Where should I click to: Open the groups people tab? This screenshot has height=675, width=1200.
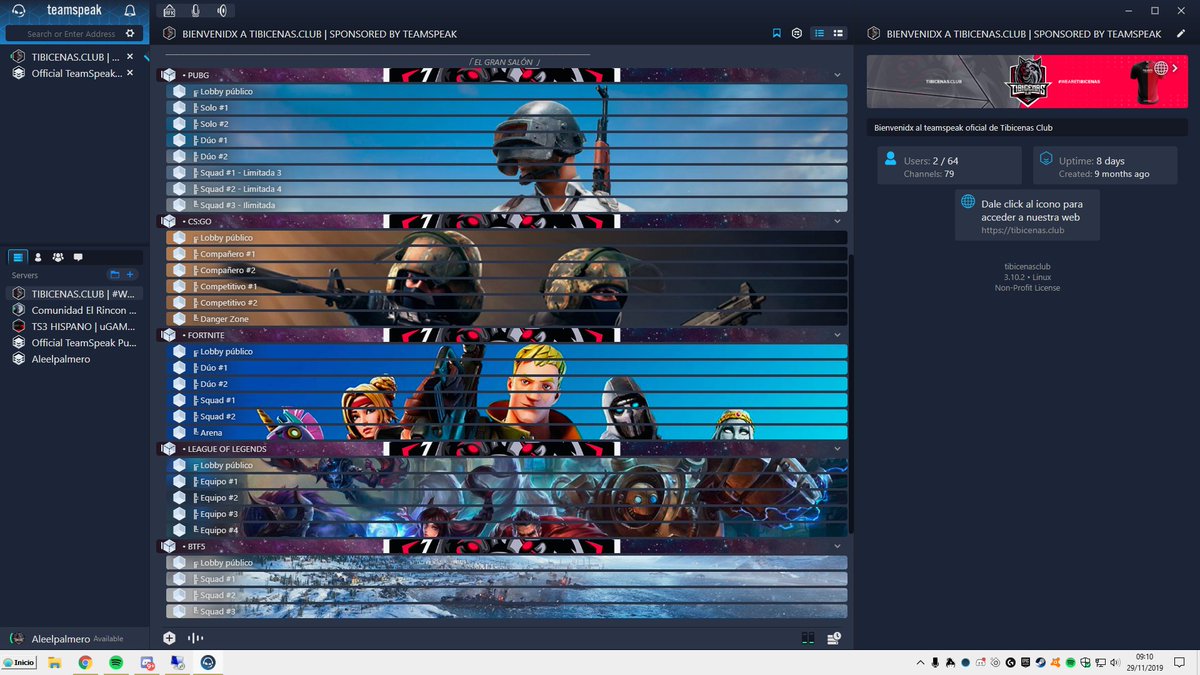pos(58,257)
